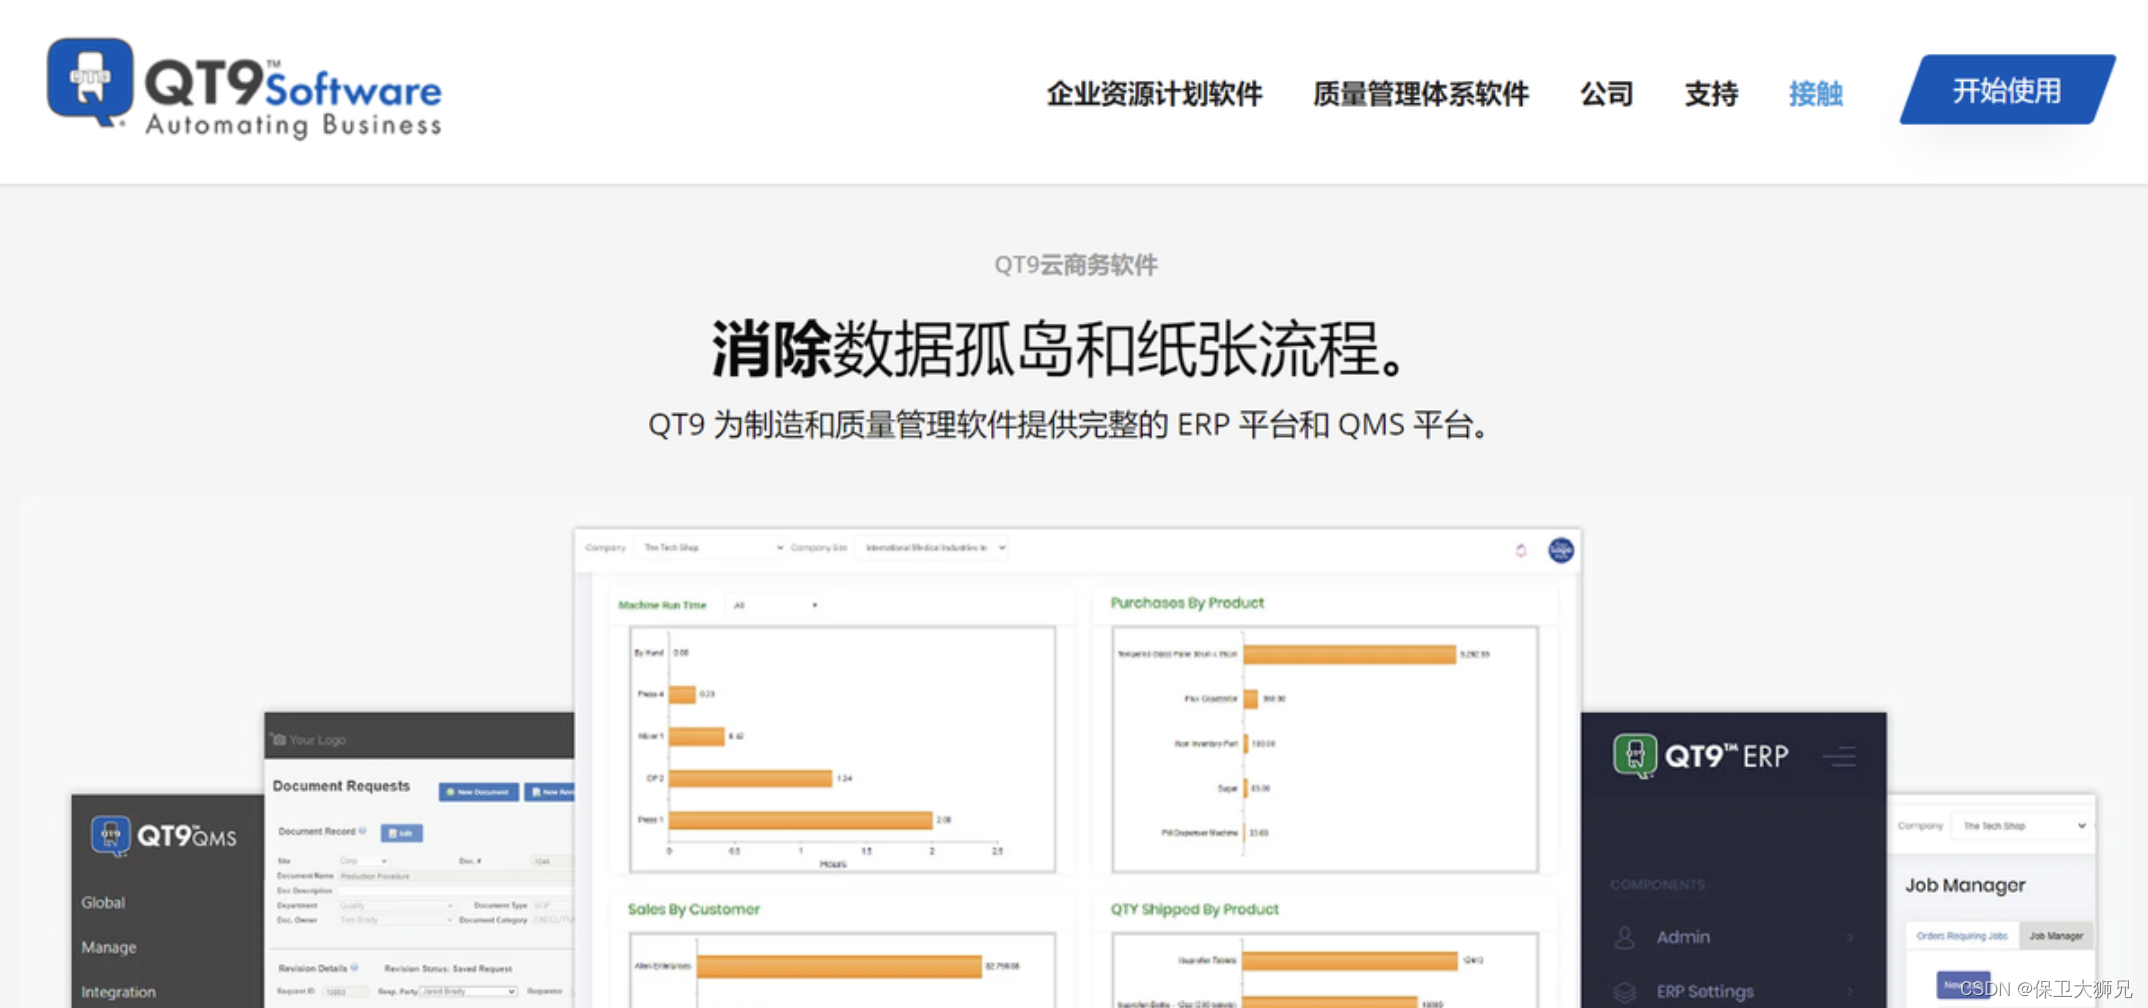
Task: Click the New Document button
Action: tap(478, 792)
